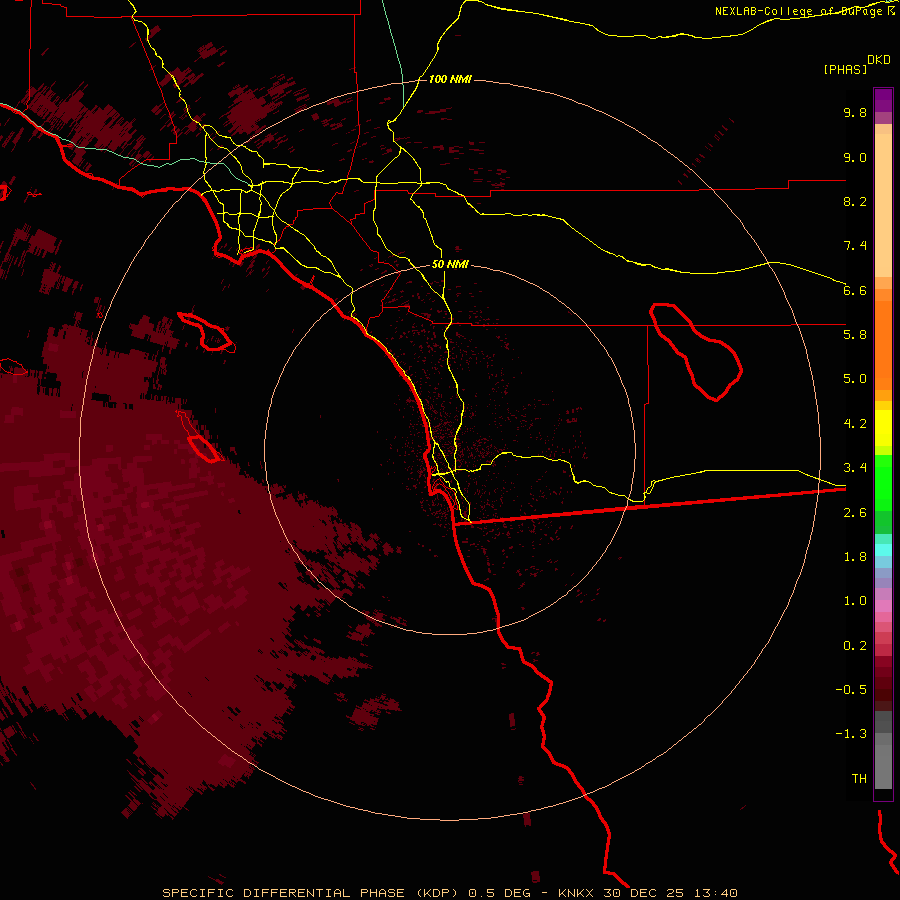Pick the 2.6 scale label

click(855, 513)
